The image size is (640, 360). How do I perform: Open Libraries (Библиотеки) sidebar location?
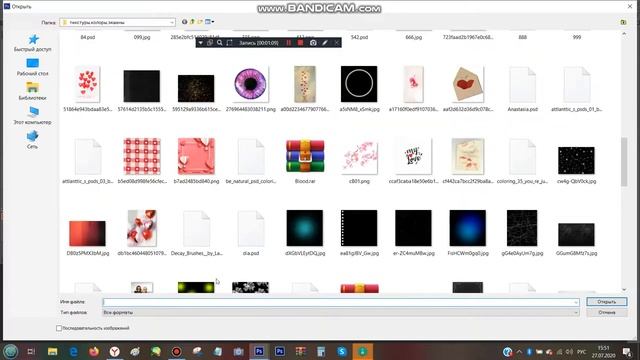tap(33, 91)
